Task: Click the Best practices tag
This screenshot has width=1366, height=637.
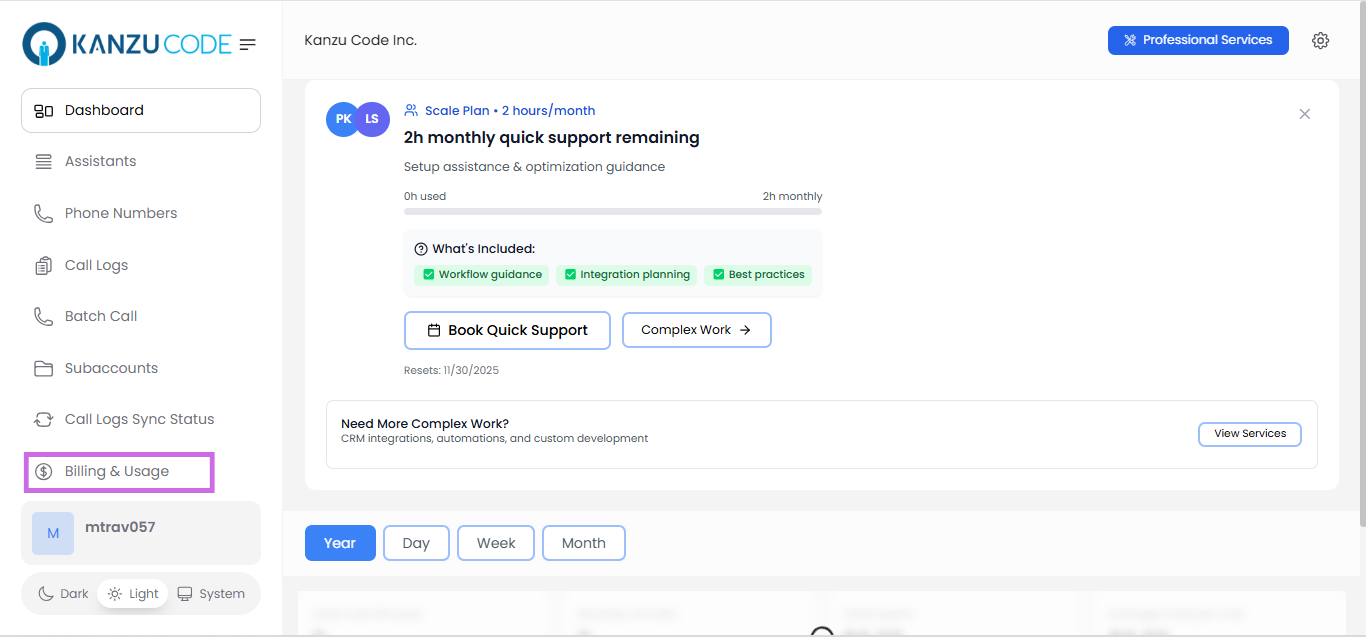Action: 758,275
